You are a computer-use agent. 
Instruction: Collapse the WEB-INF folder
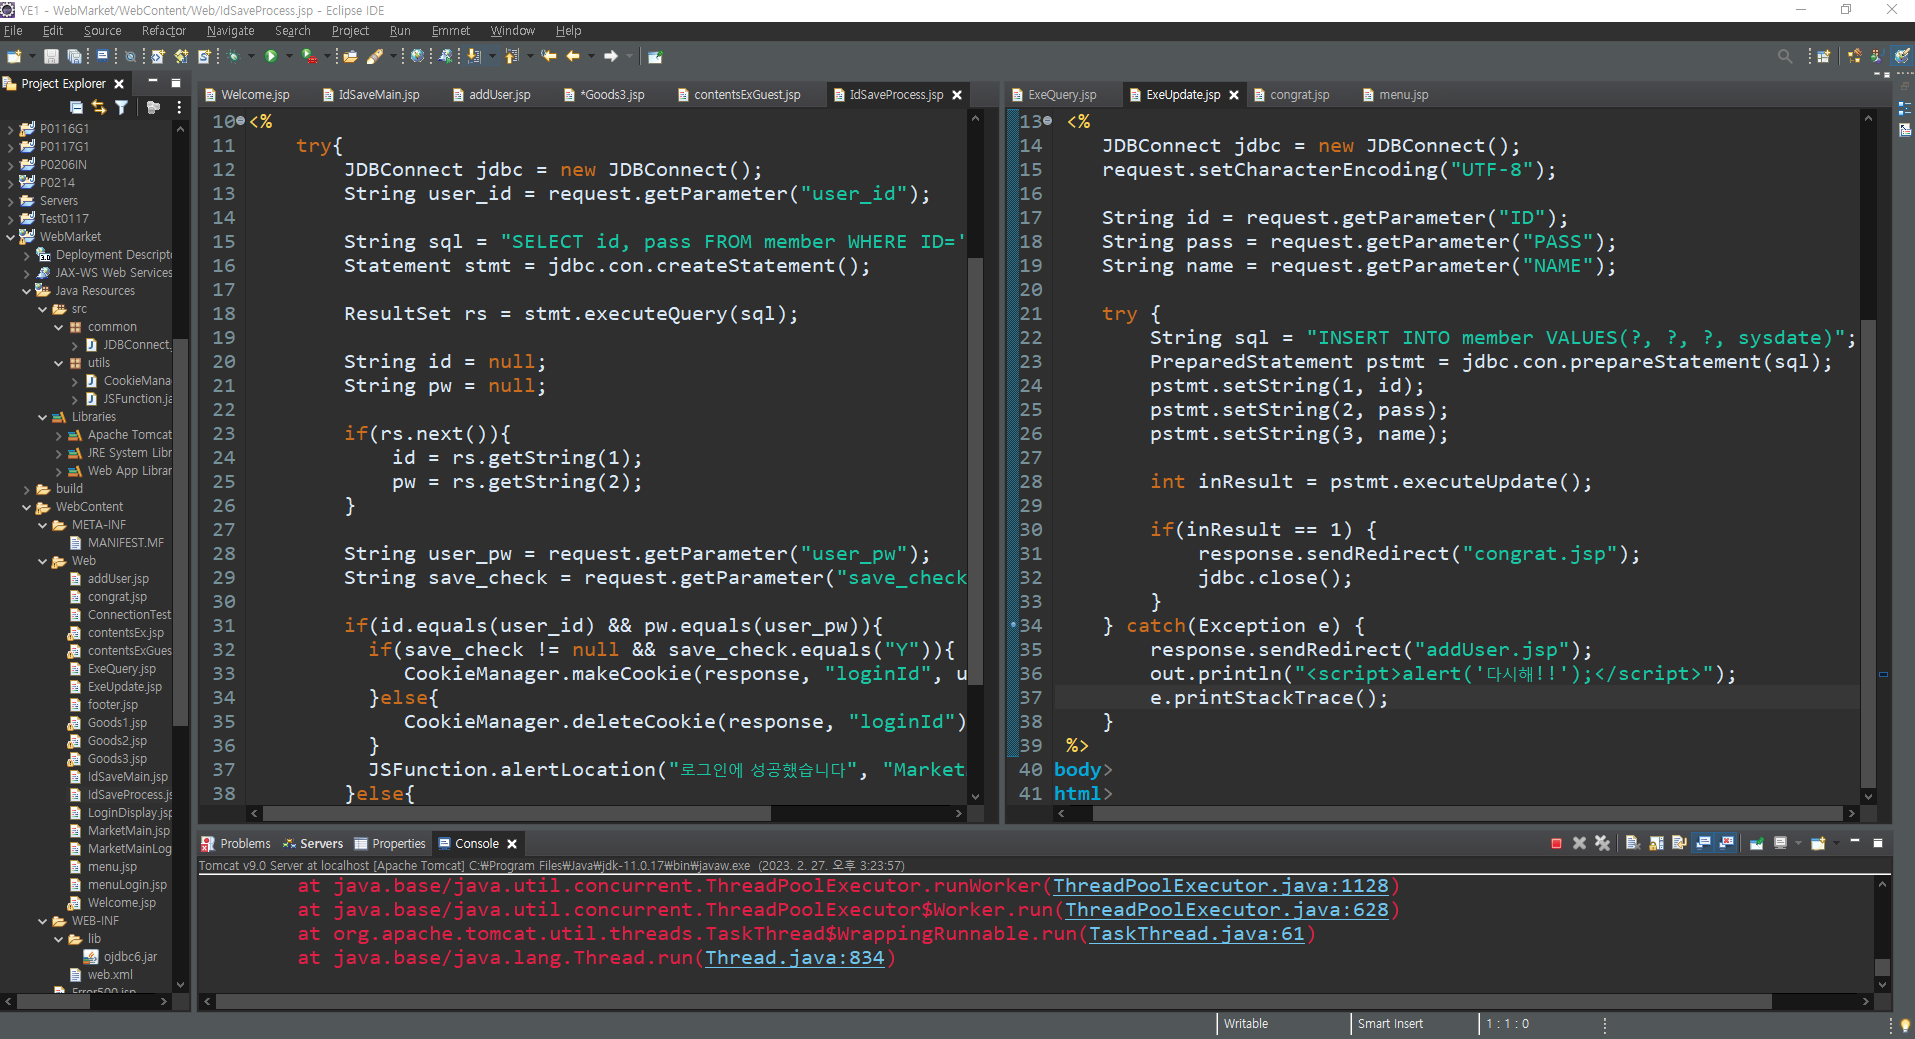(x=42, y=921)
